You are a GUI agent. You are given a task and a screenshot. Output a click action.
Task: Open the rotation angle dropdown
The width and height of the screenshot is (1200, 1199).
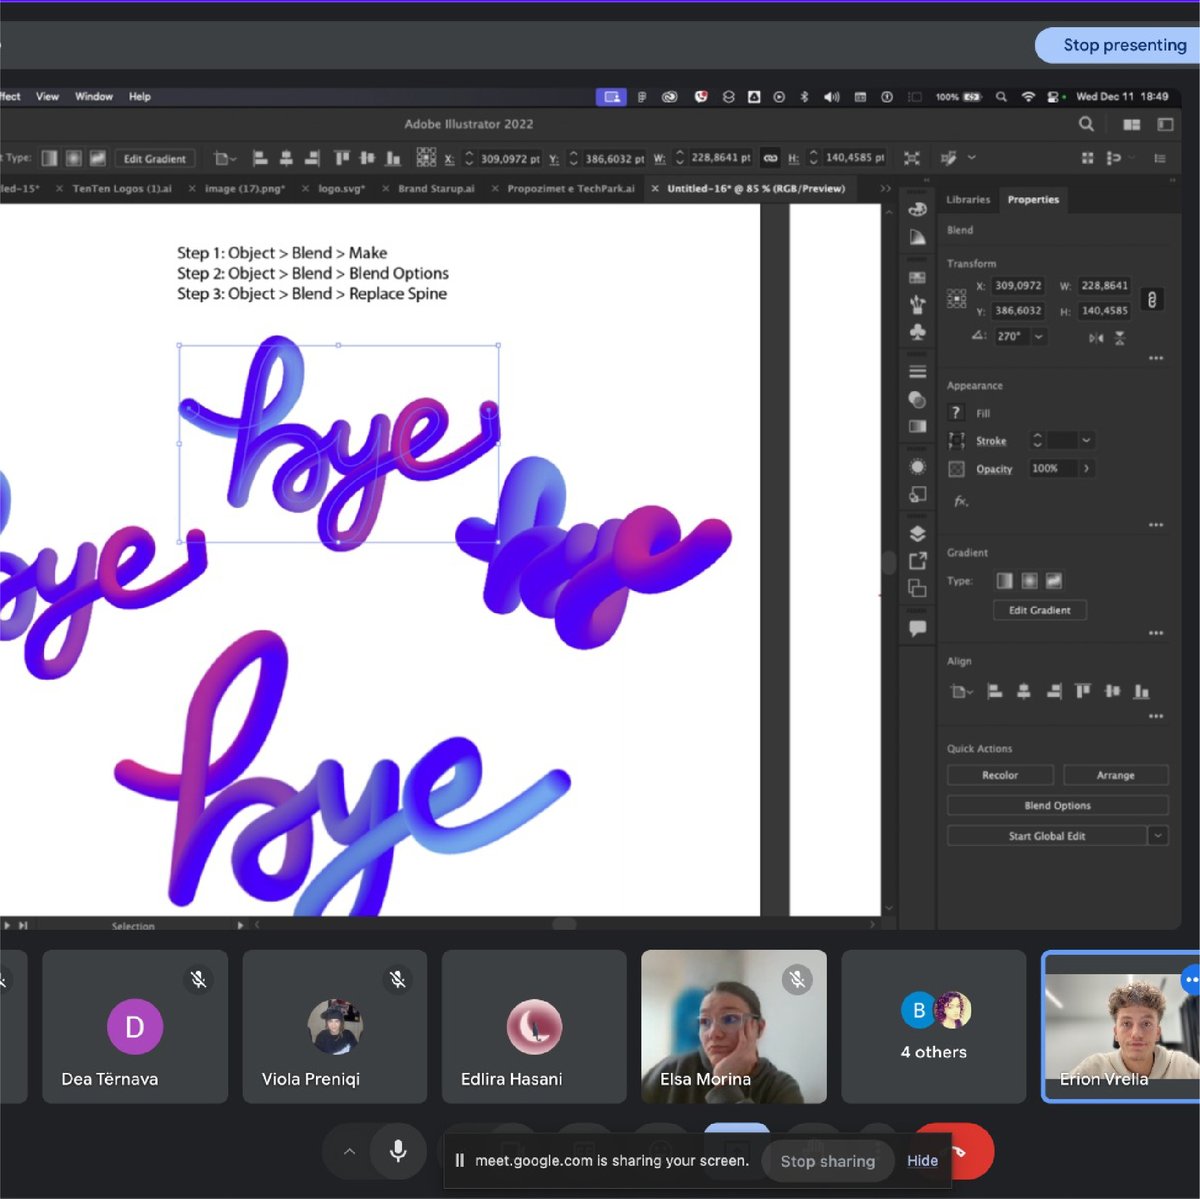tap(1039, 337)
